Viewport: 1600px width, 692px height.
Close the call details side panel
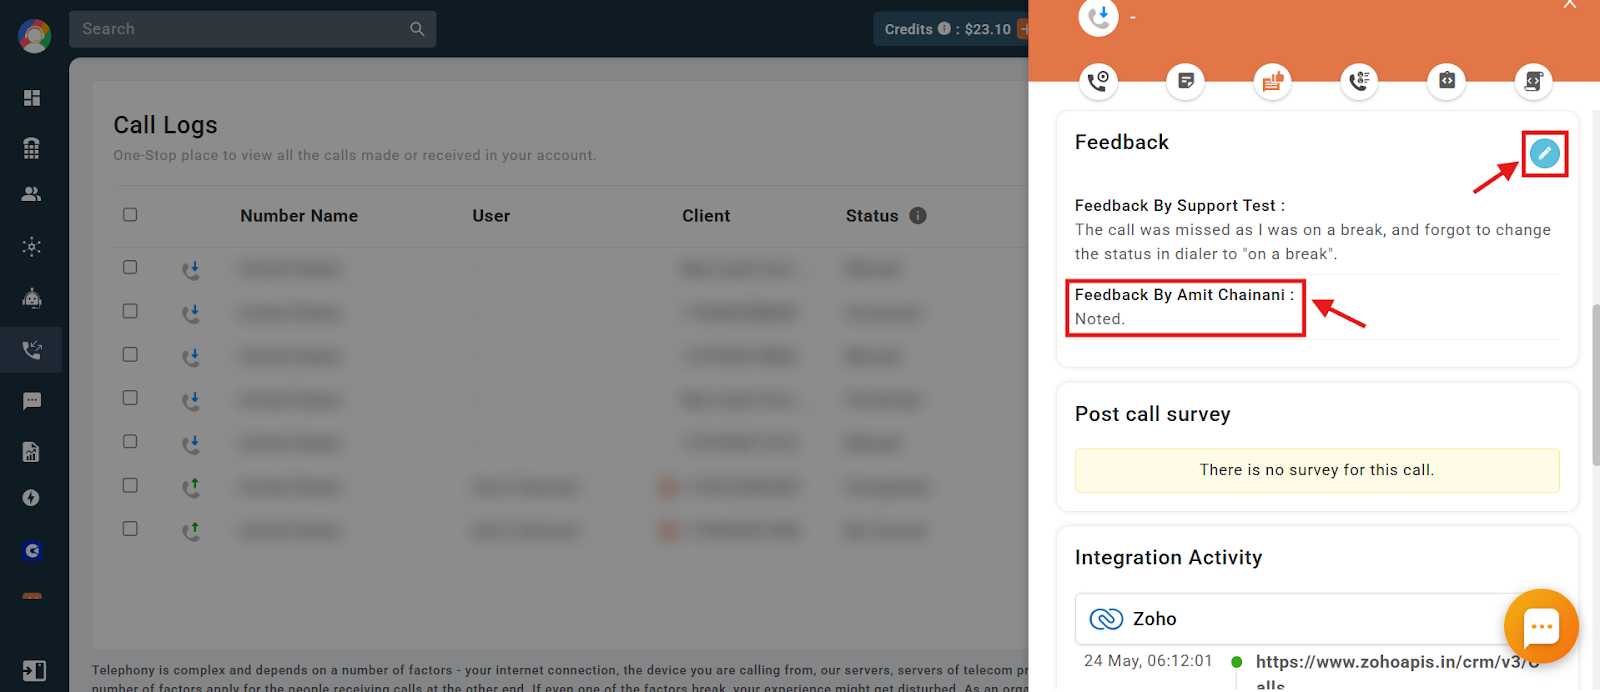[1570, 5]
